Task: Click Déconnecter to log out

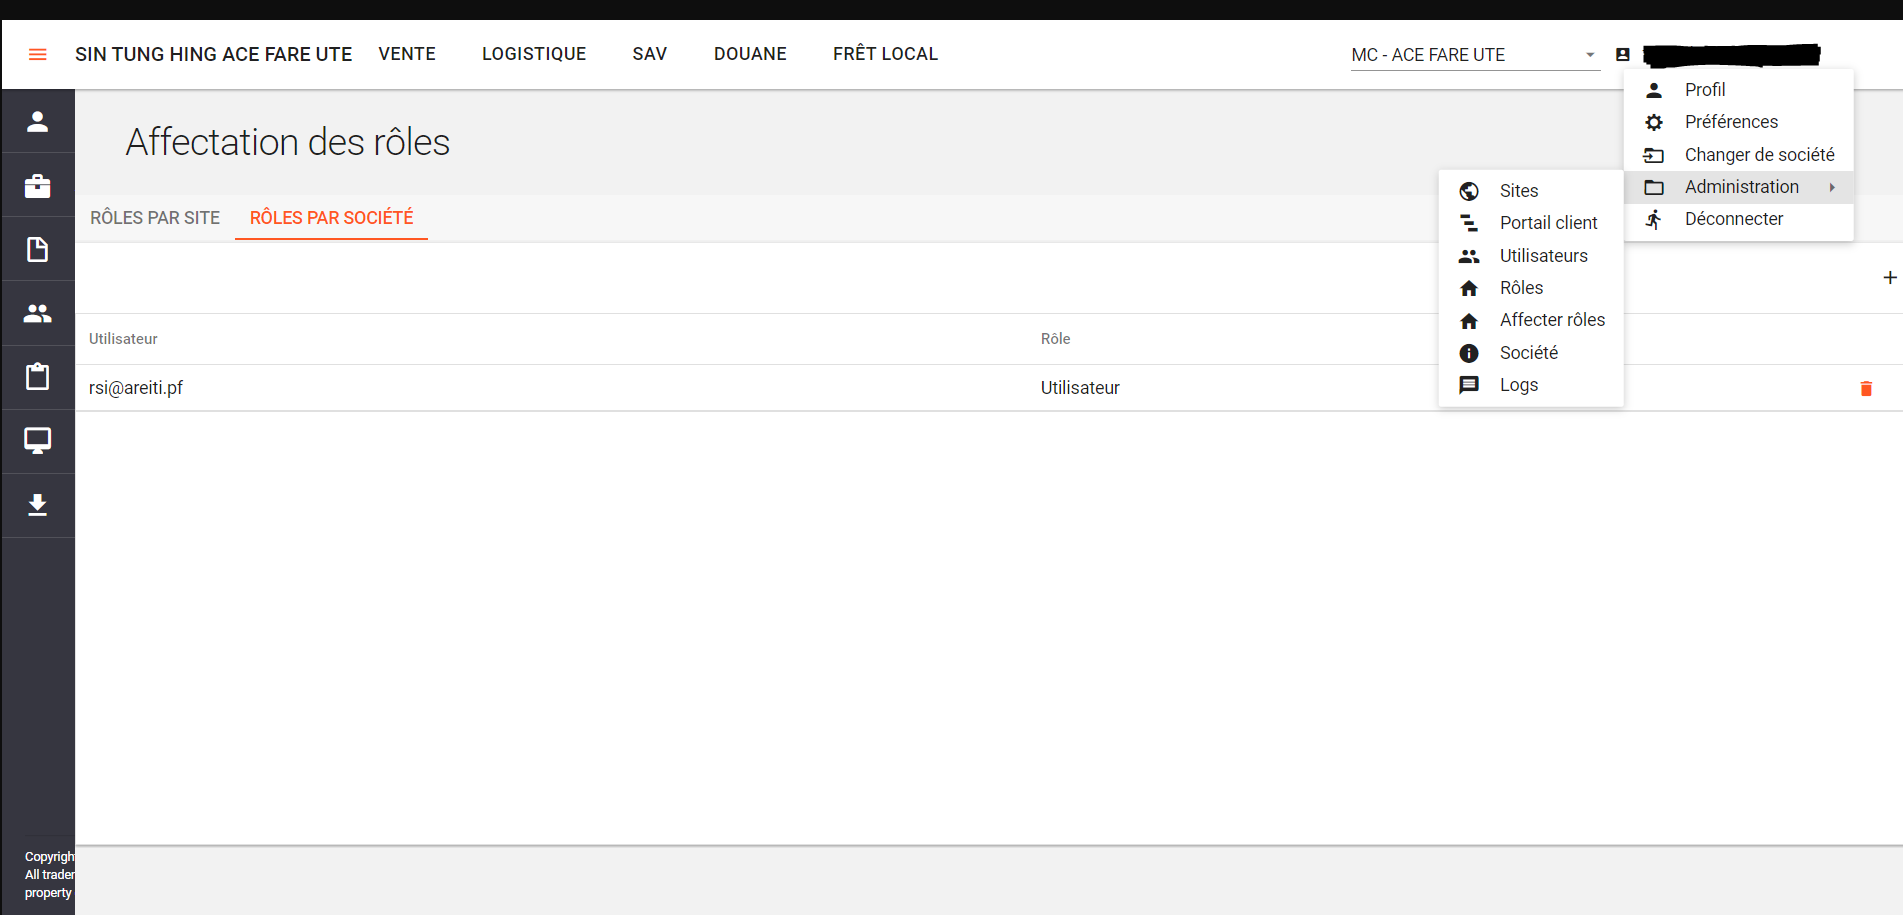Action: tap(1733, 219)
